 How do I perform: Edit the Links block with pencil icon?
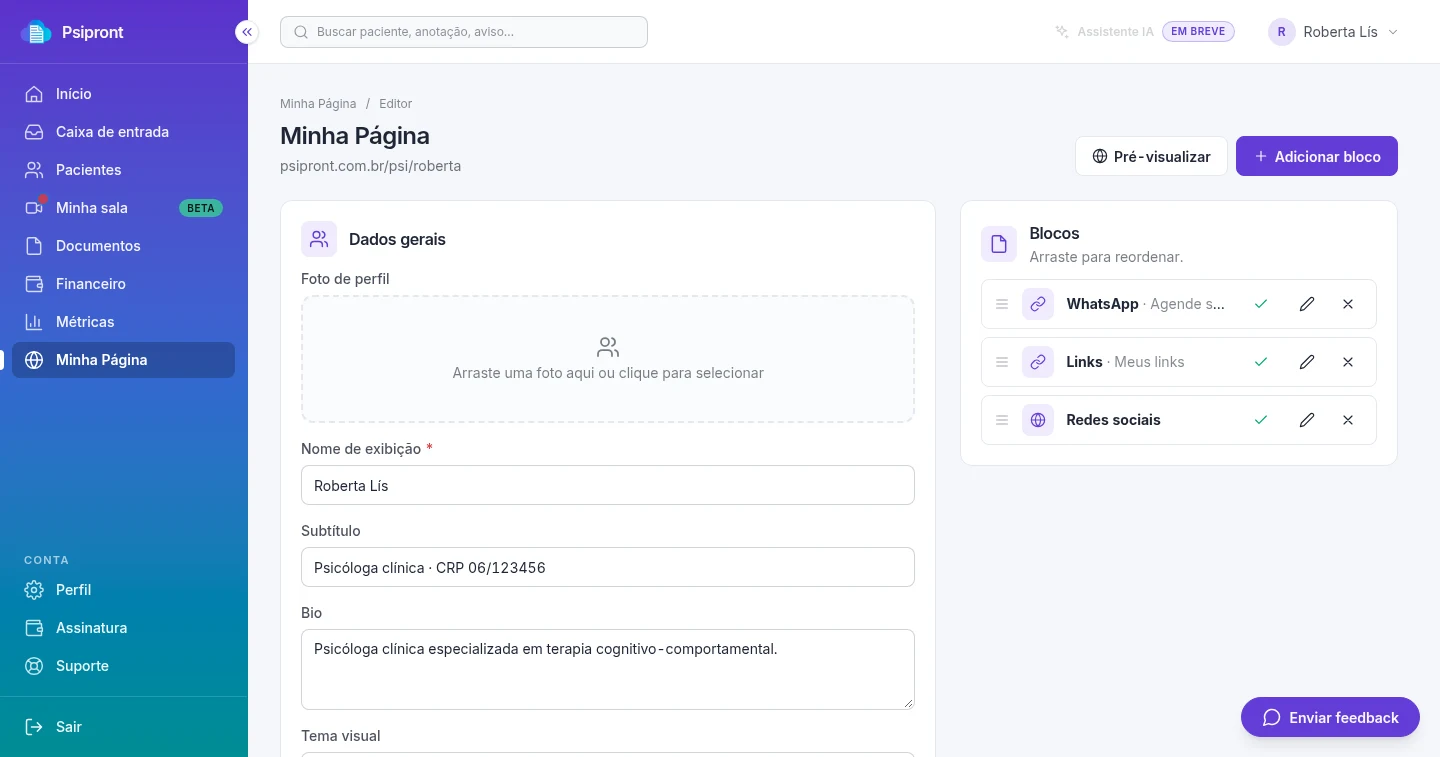[x=1307, y=362]
